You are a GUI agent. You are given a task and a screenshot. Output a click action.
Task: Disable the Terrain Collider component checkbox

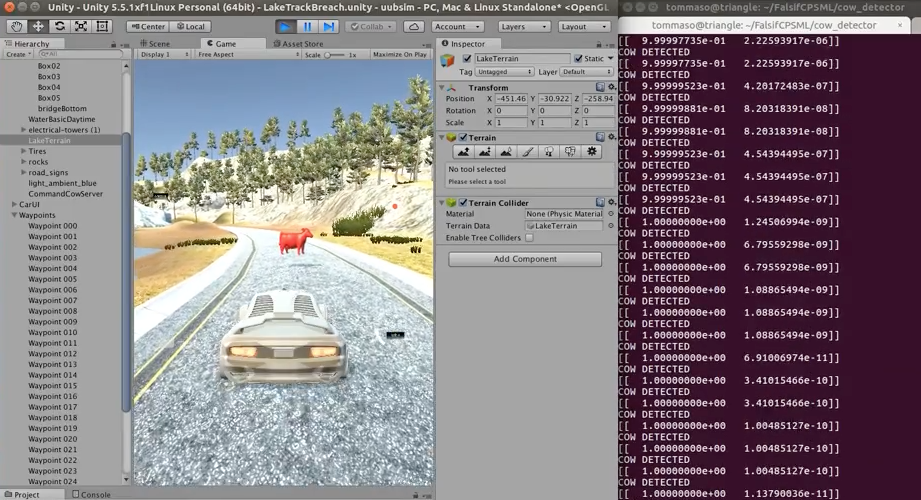coord(463,203)
